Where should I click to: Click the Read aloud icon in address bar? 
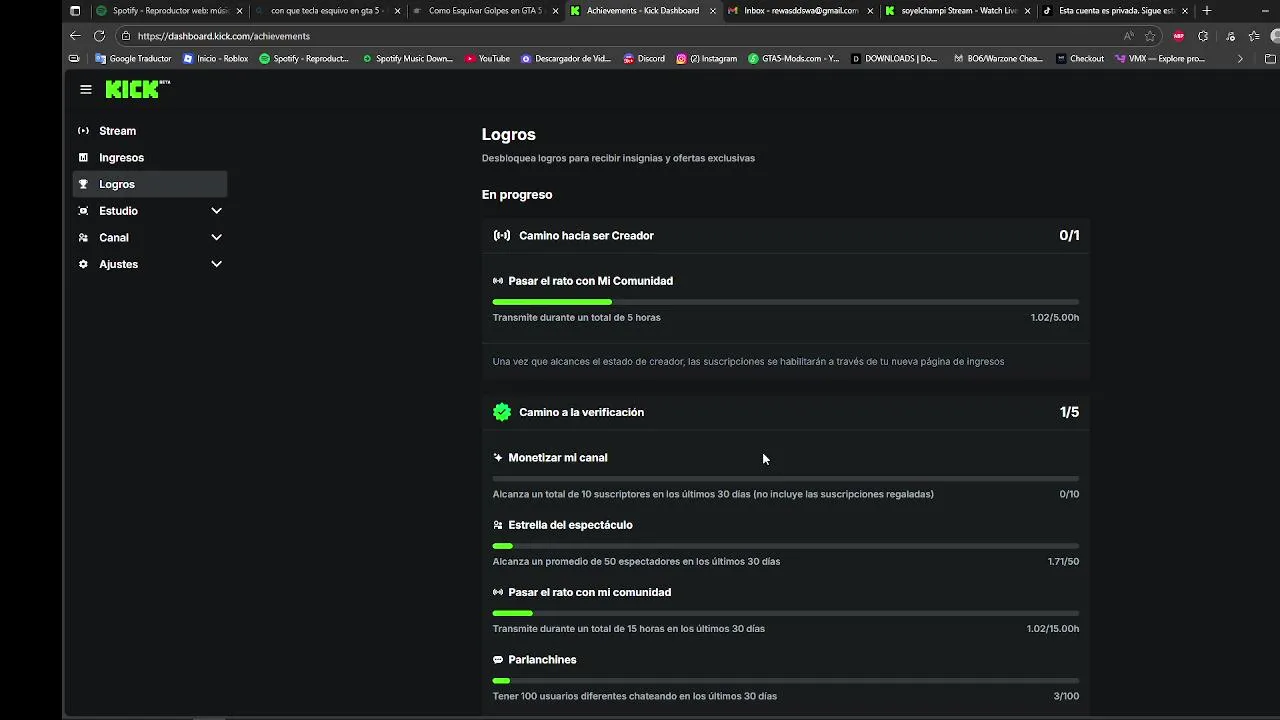[x=1129, y=36]
